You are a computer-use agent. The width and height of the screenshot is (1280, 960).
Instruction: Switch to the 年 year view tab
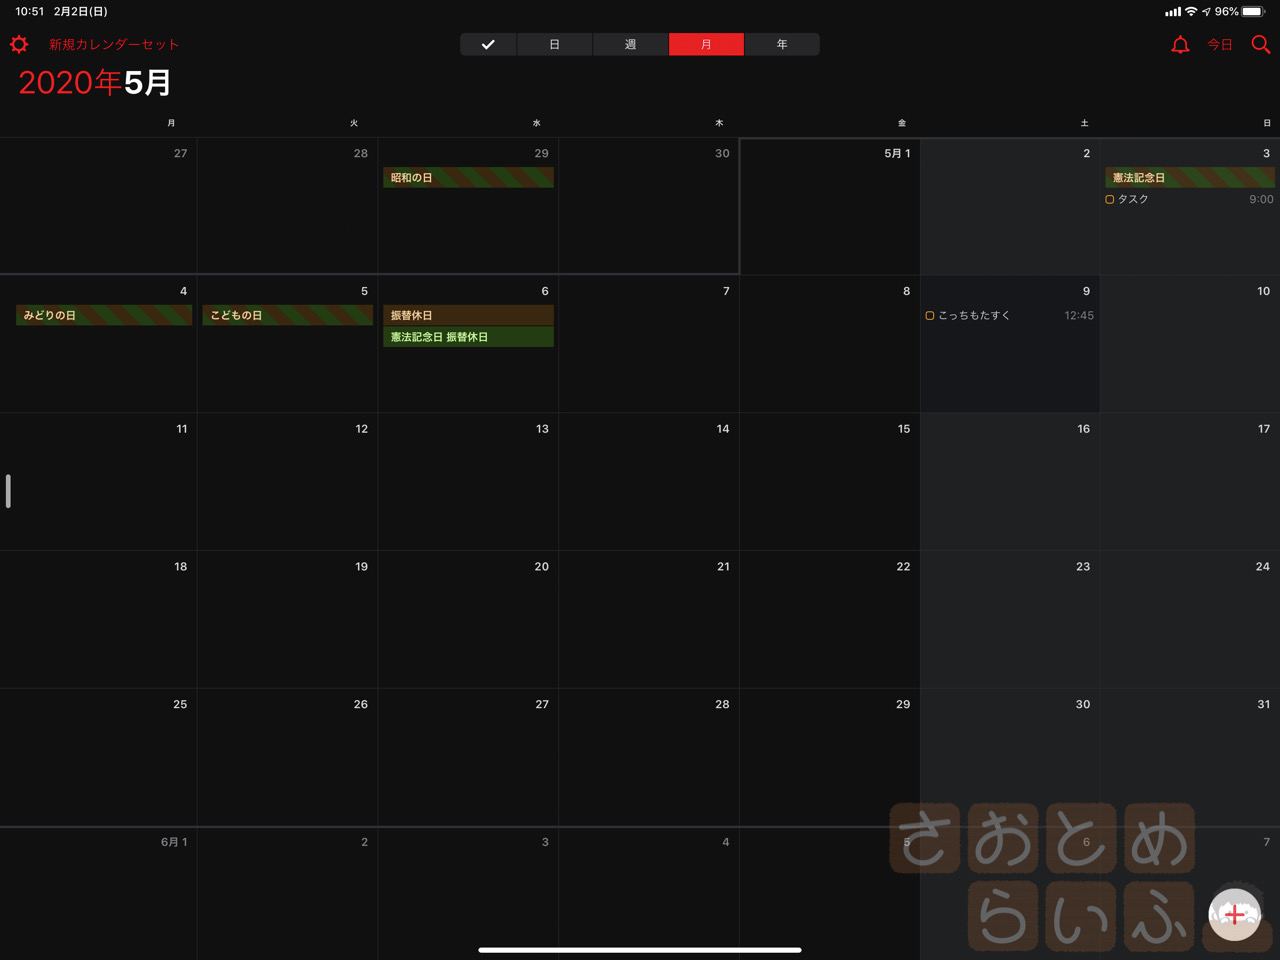[x=782, y=44]
